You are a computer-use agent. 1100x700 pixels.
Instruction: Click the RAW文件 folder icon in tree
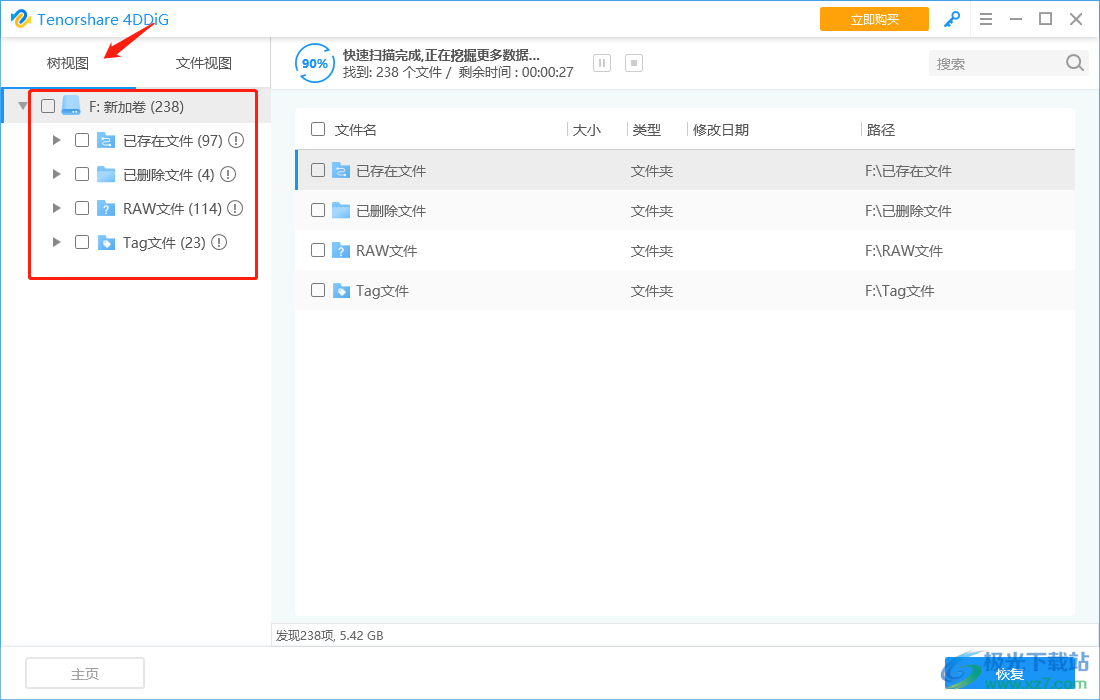(x=106, y=208)
